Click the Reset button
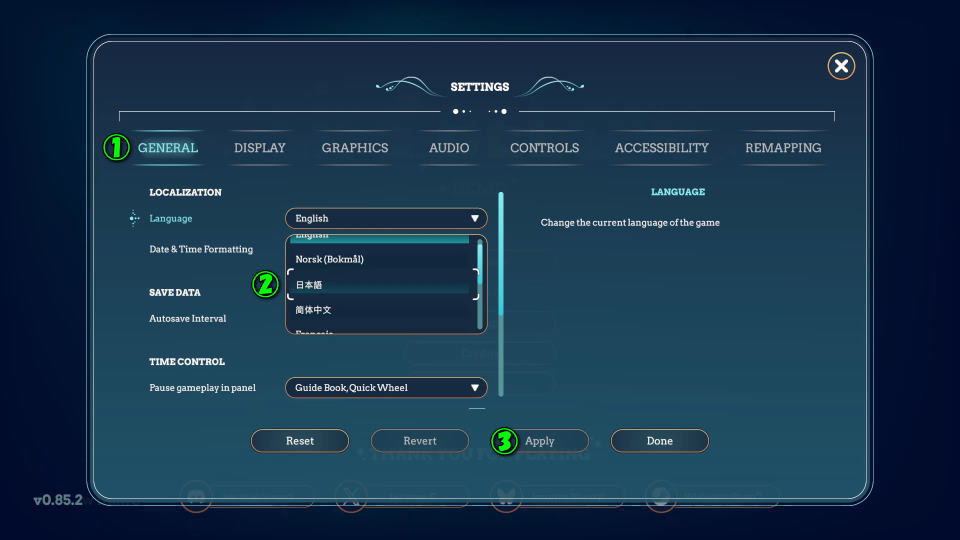This screenshot has width=960, height=540. pos(300,441)
